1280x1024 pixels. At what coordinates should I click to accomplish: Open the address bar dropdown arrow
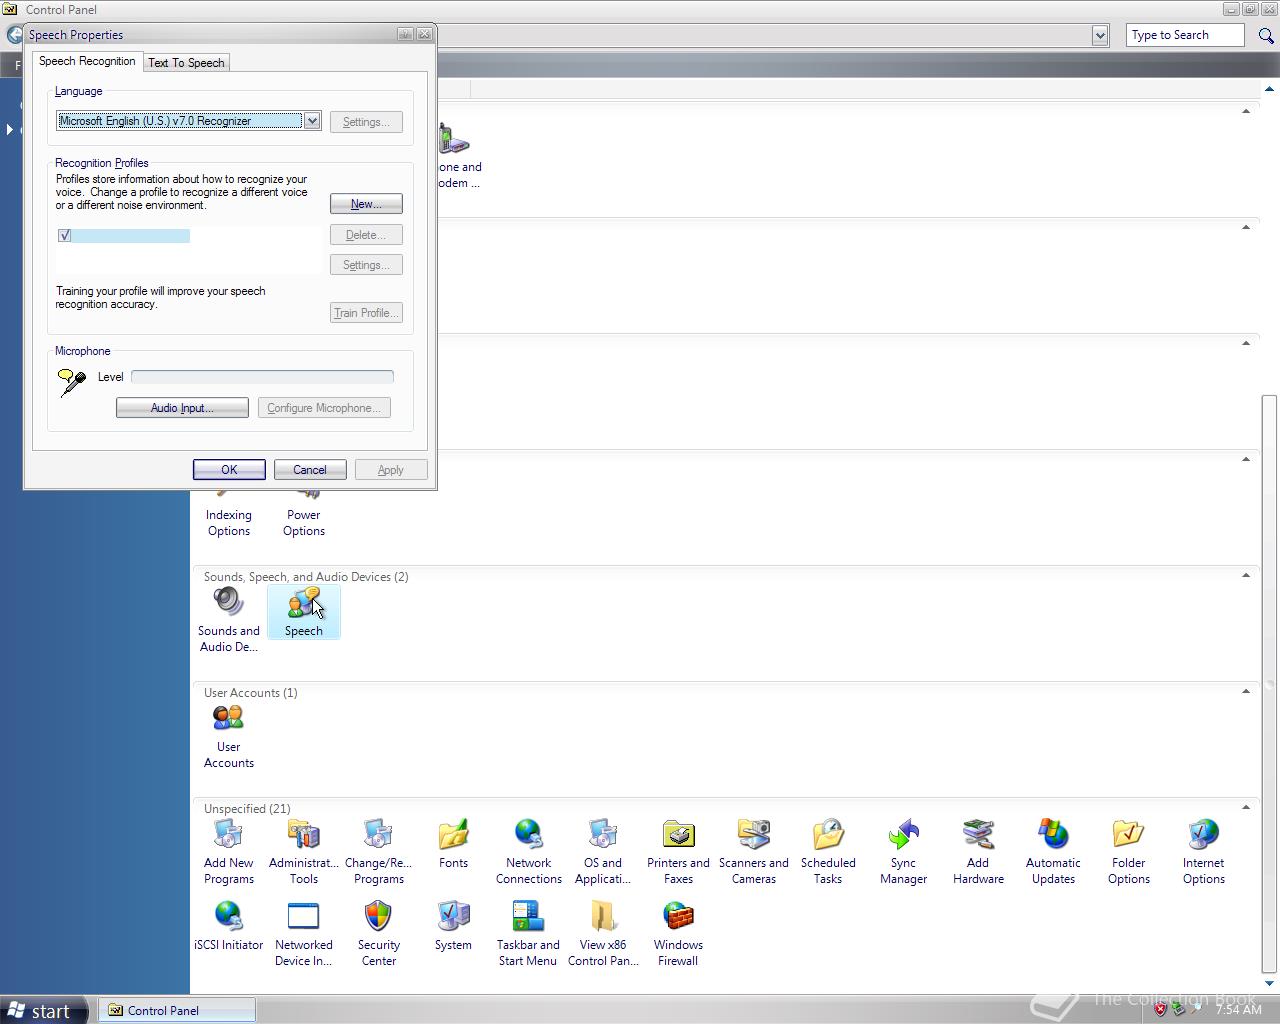1100,36
